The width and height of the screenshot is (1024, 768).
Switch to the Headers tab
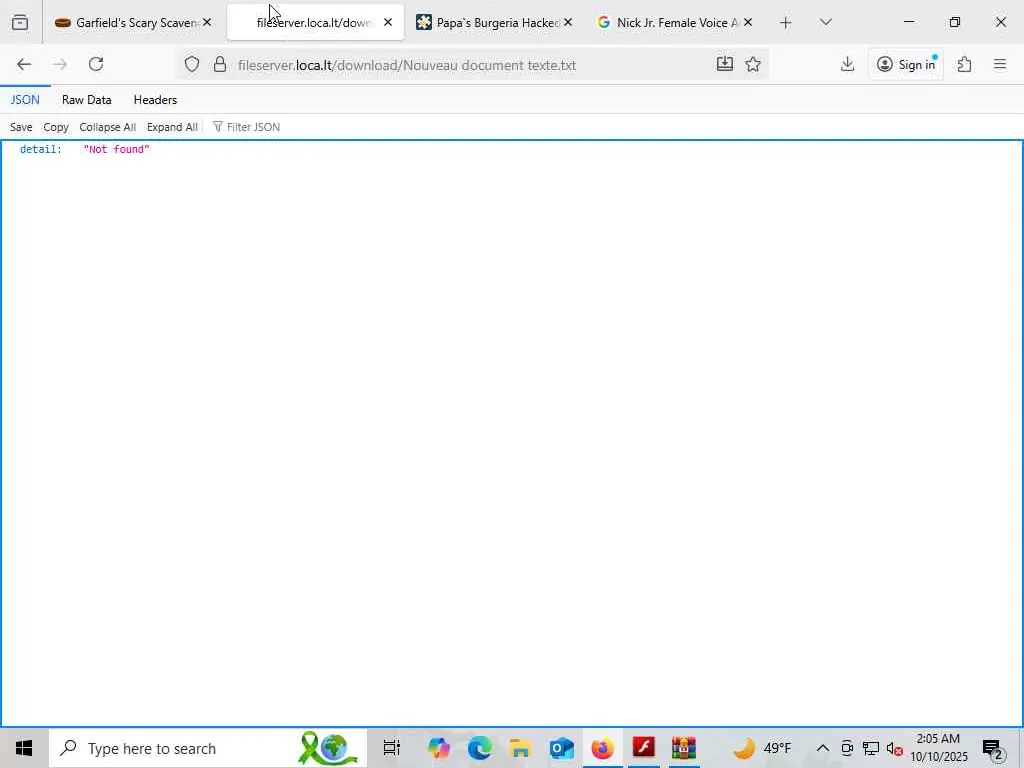(x=155, y=100)
